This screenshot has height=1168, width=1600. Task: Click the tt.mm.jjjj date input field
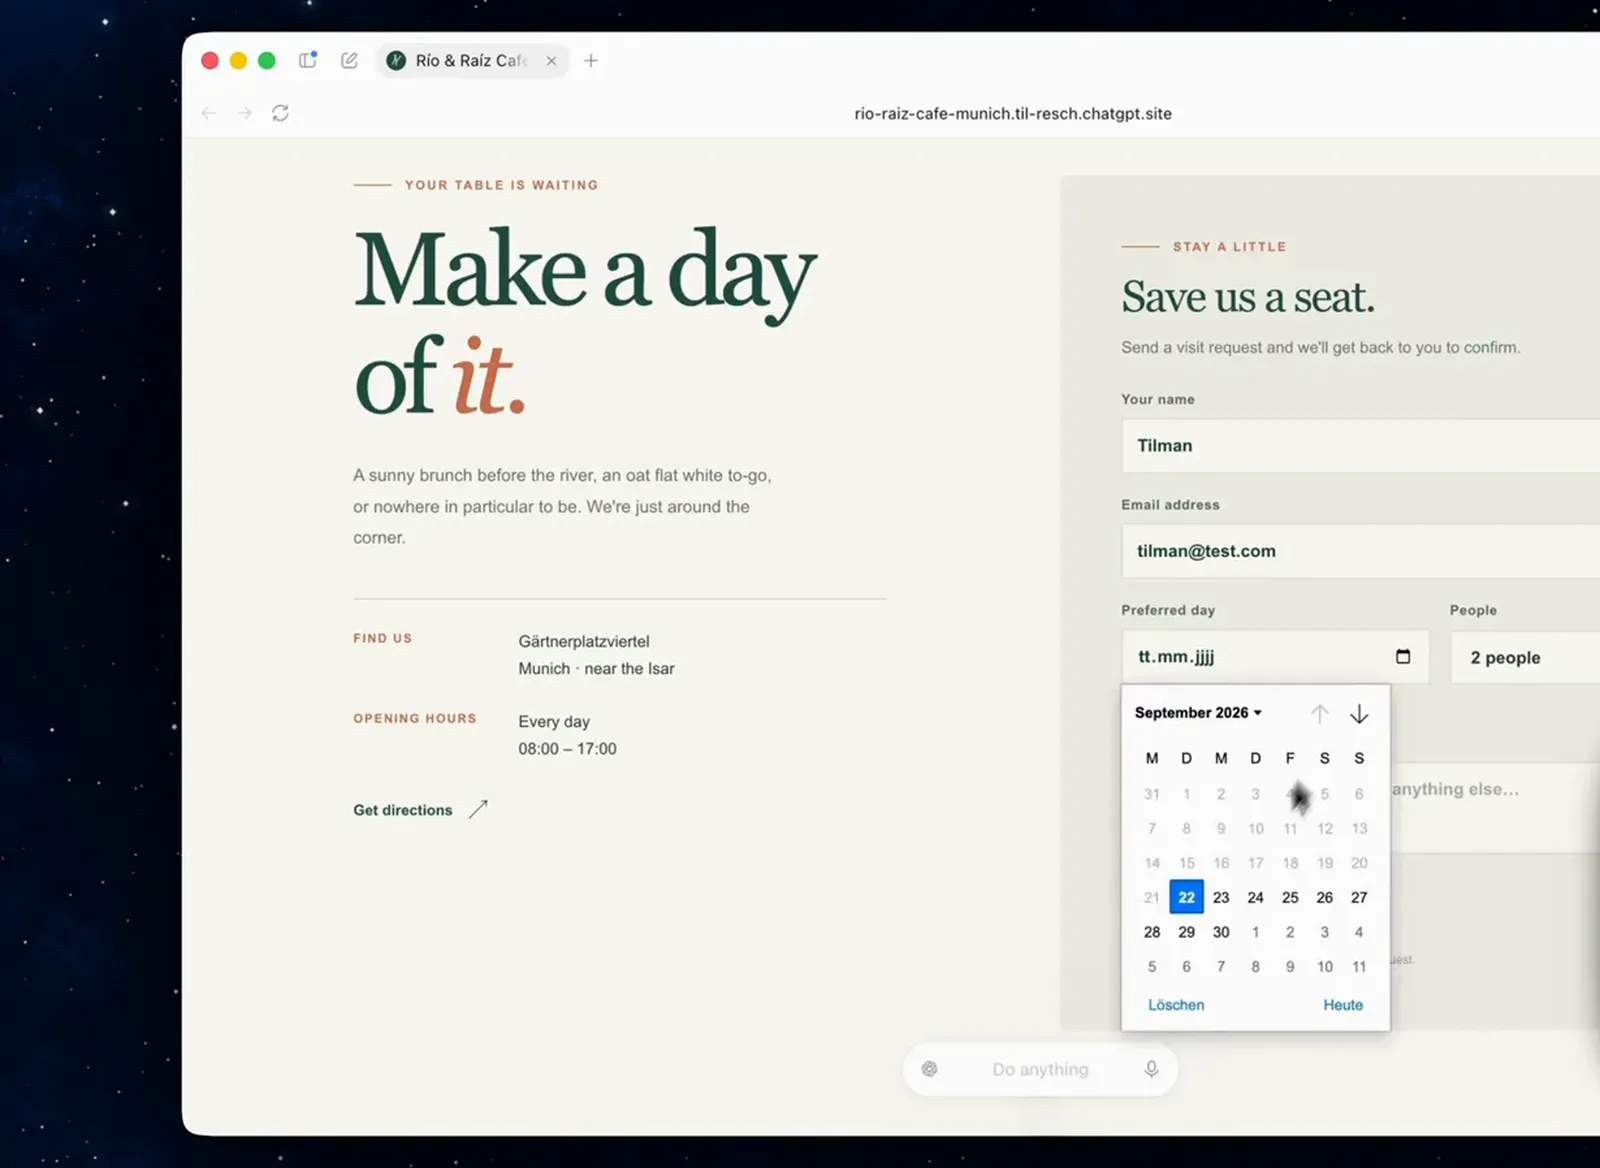point(1275,657)
